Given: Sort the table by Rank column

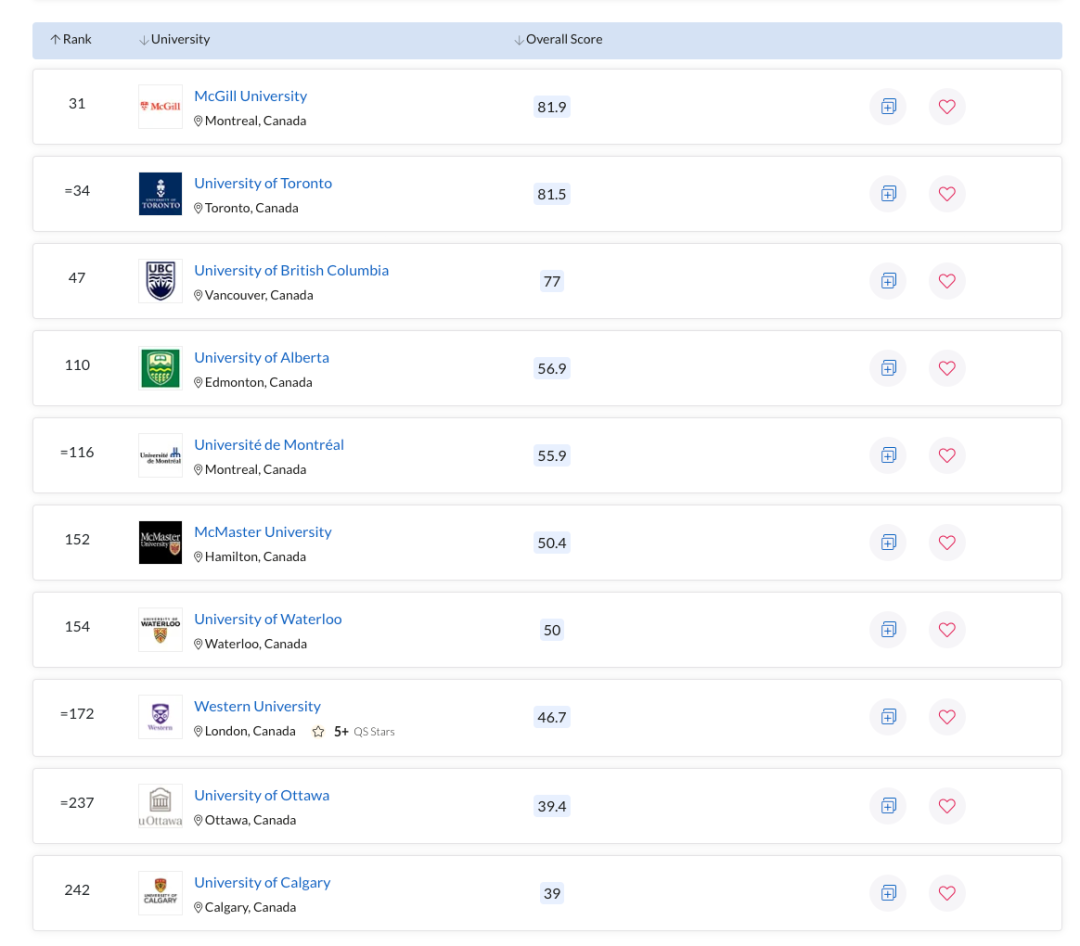Looking at the screenshot, I should click(x=71, y=39).
